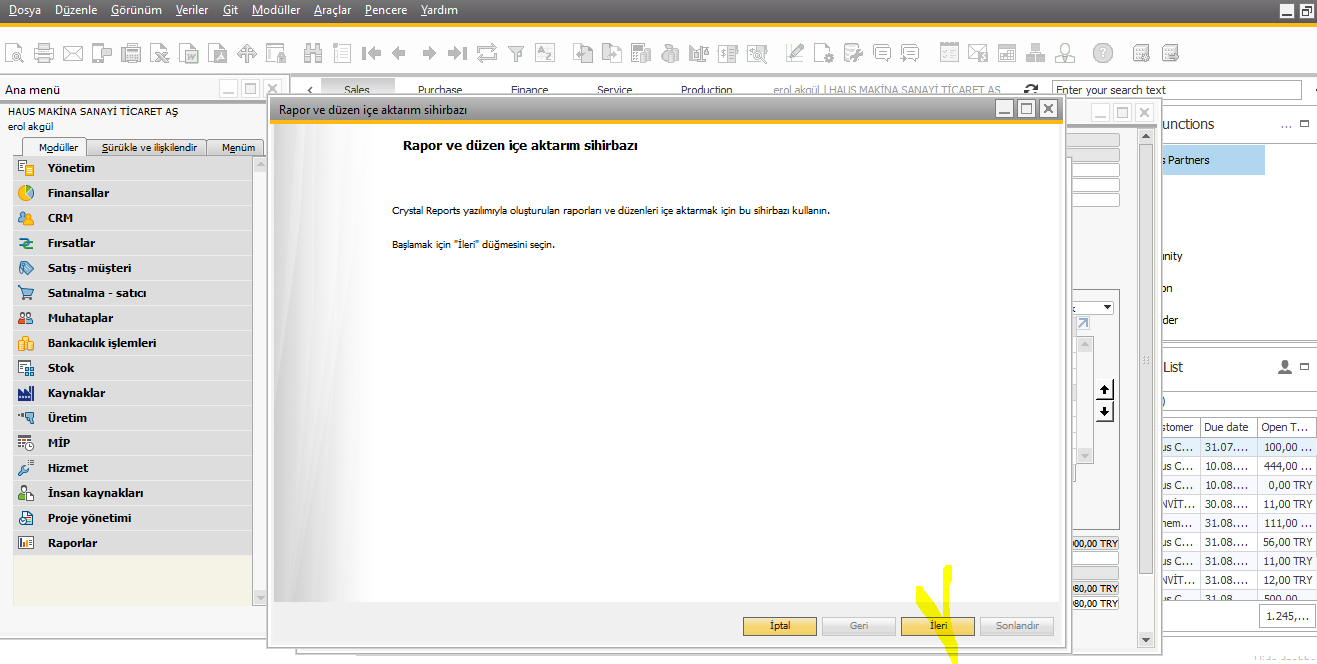Expand the Raporlar module
This screenshot has height=664, width=1317.
[x=72, y=543]
